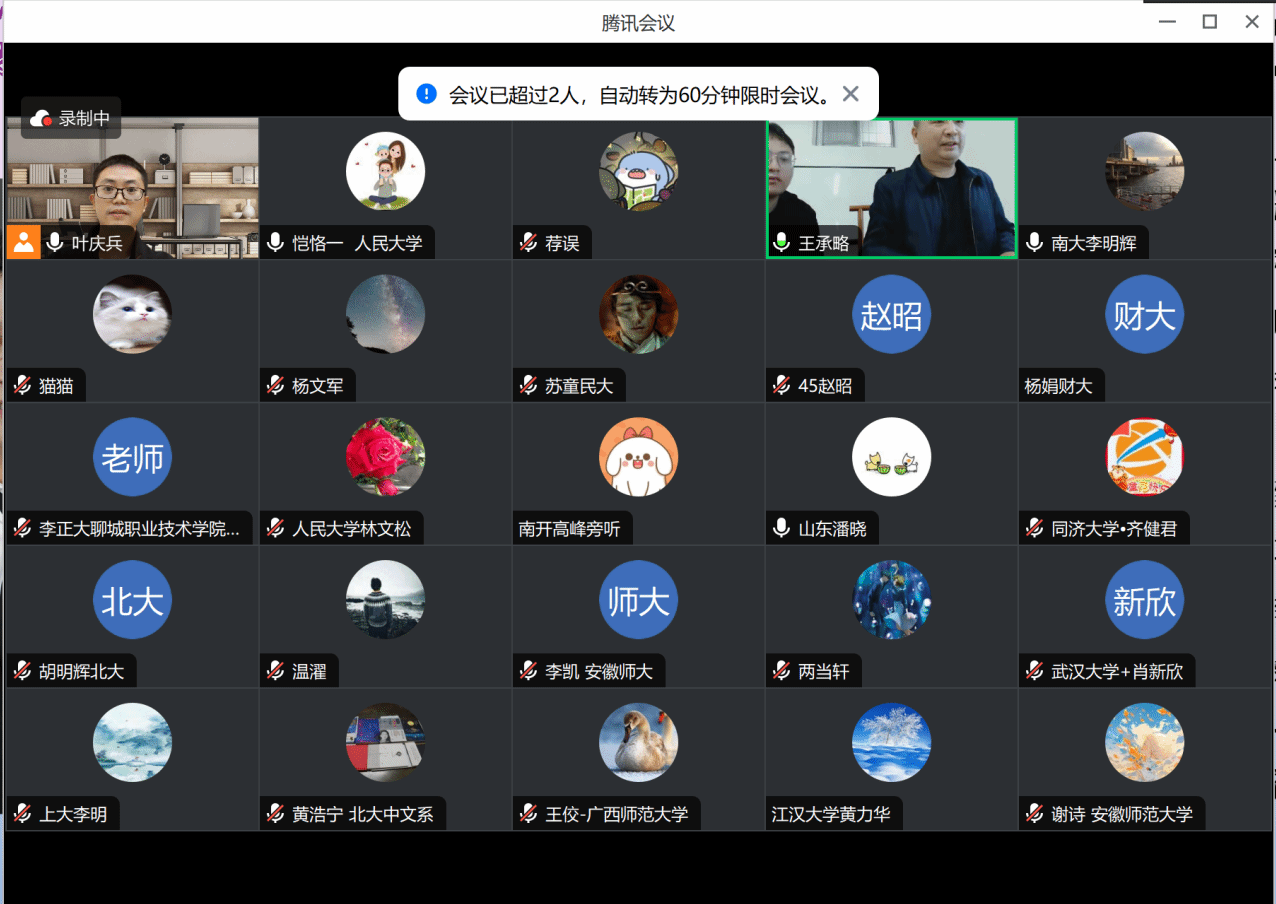
Task: Dismiss the 60-minute meeting limit notification
Action: pyautogui.click(x=851, y=94)
